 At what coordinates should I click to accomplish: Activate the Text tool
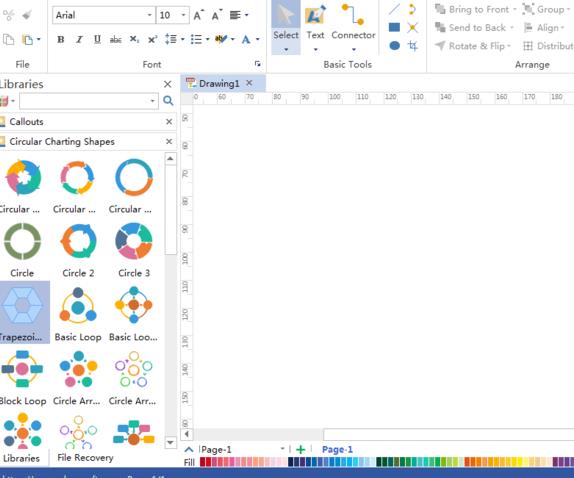click(x=315, y=27)
